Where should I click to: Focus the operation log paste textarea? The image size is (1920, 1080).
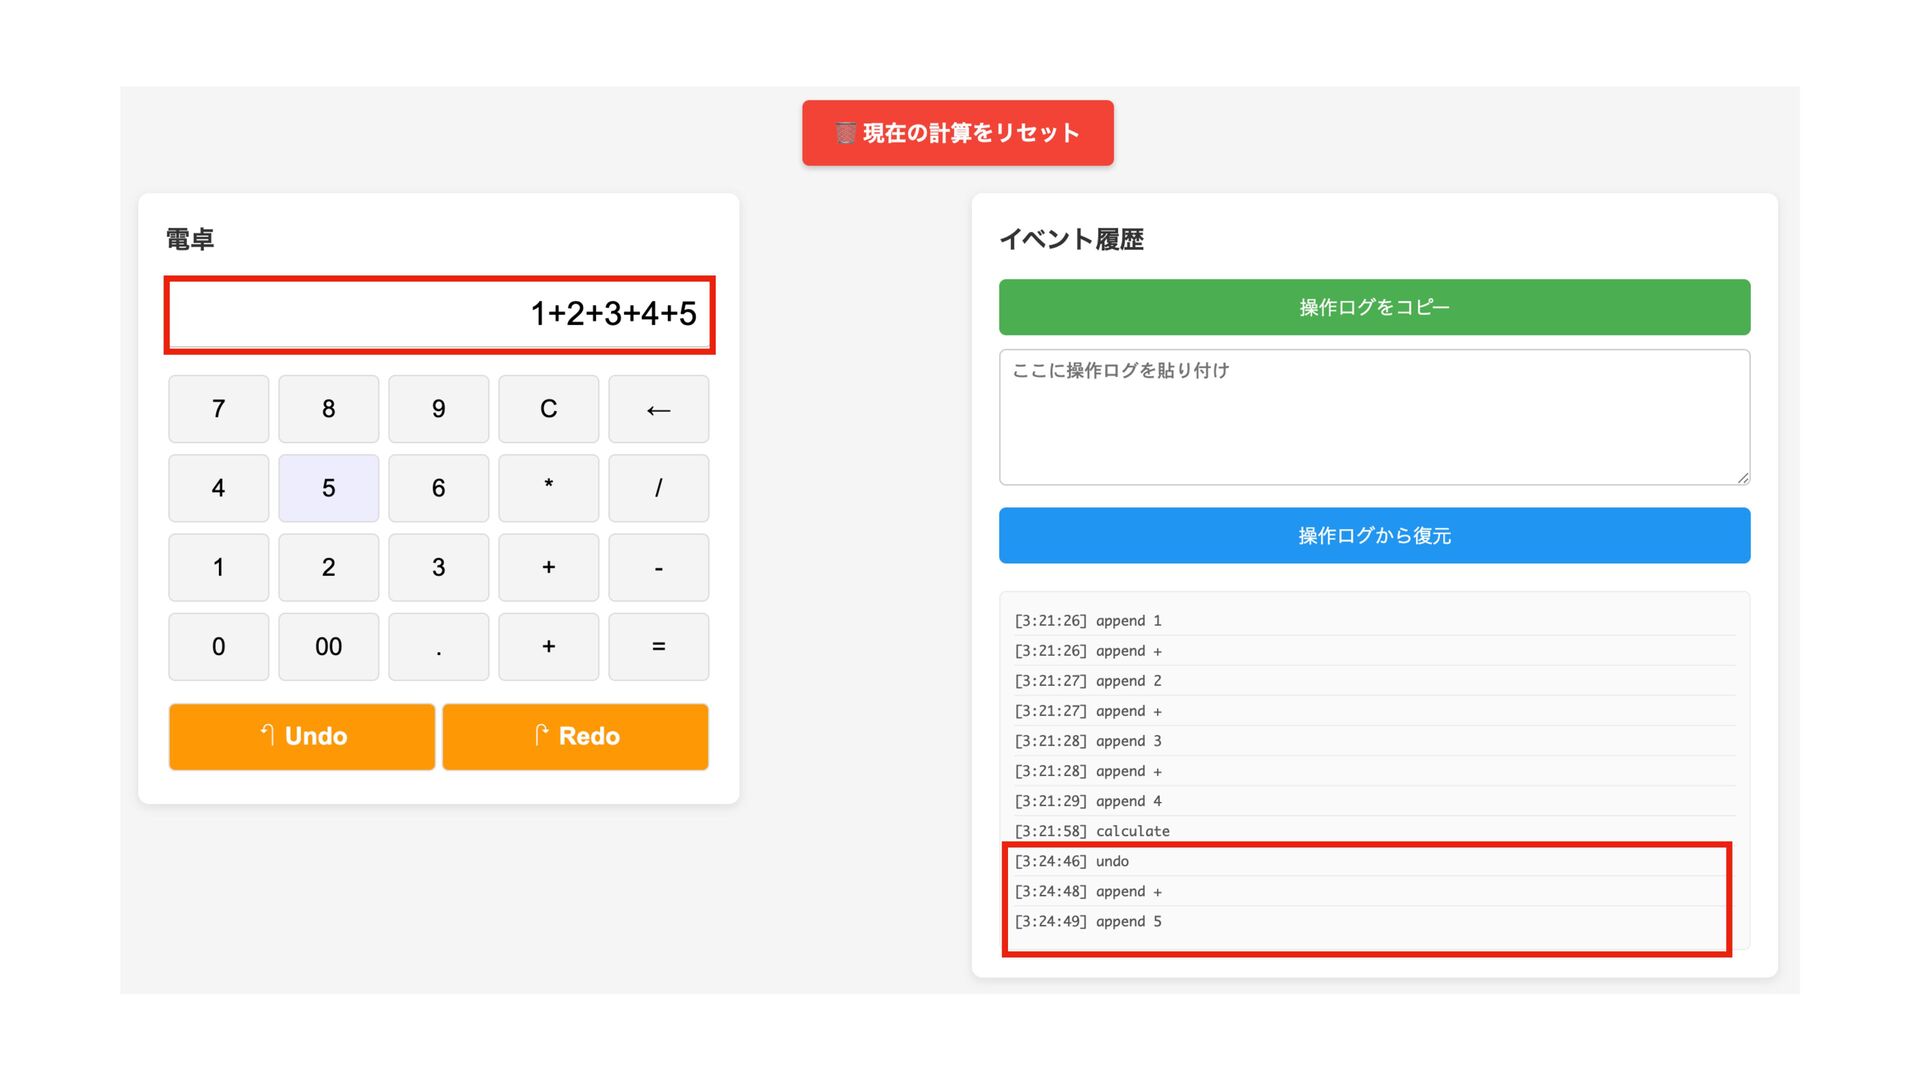click(1374, 417)
